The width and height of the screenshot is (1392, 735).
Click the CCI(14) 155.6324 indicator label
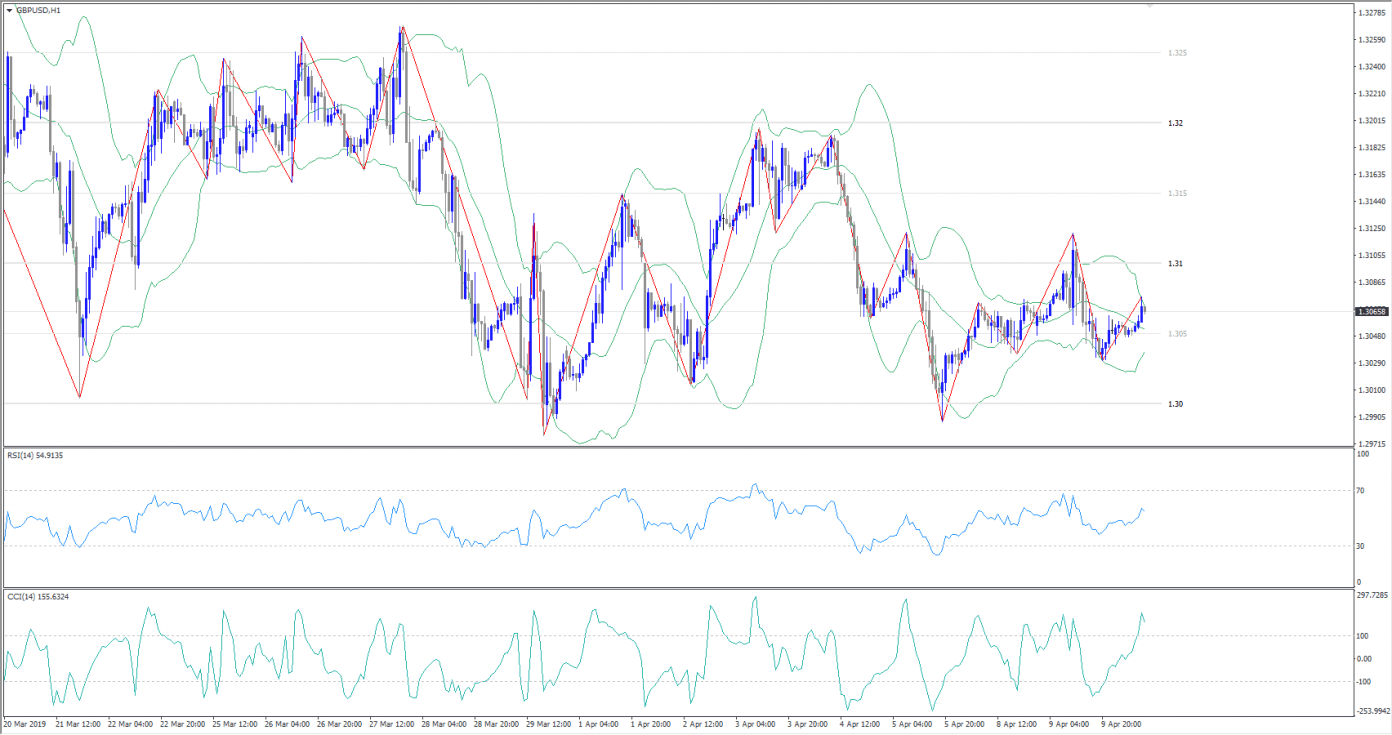(x=36, y=596)
